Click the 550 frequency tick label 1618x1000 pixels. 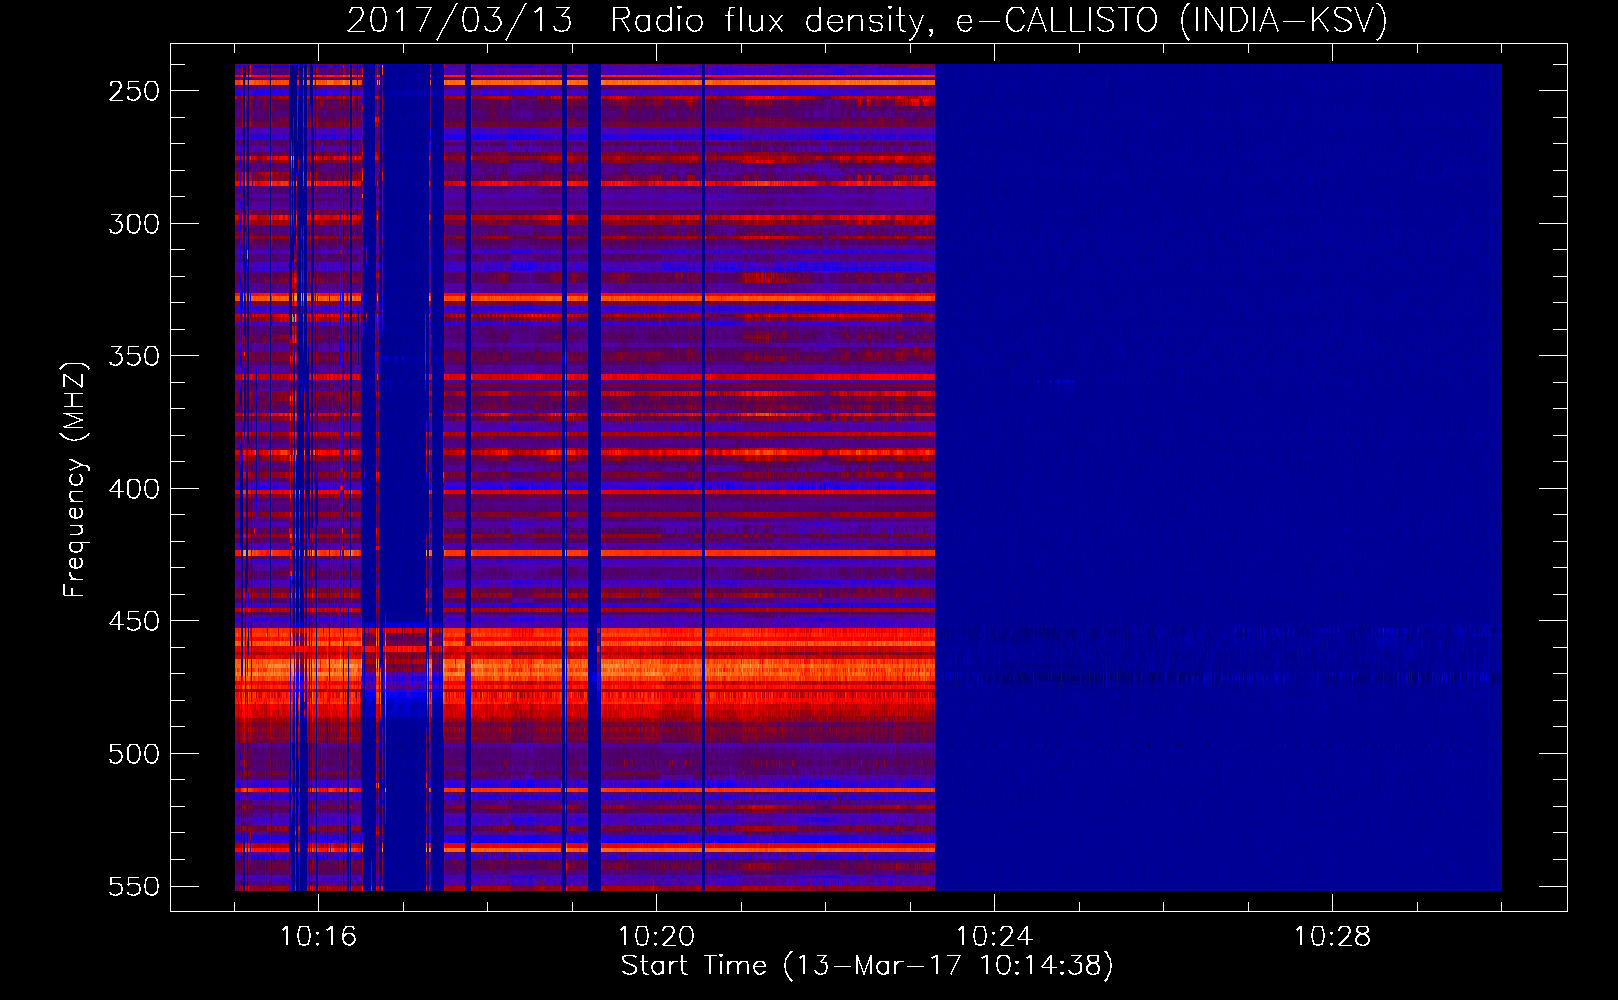tap(134, 886)
